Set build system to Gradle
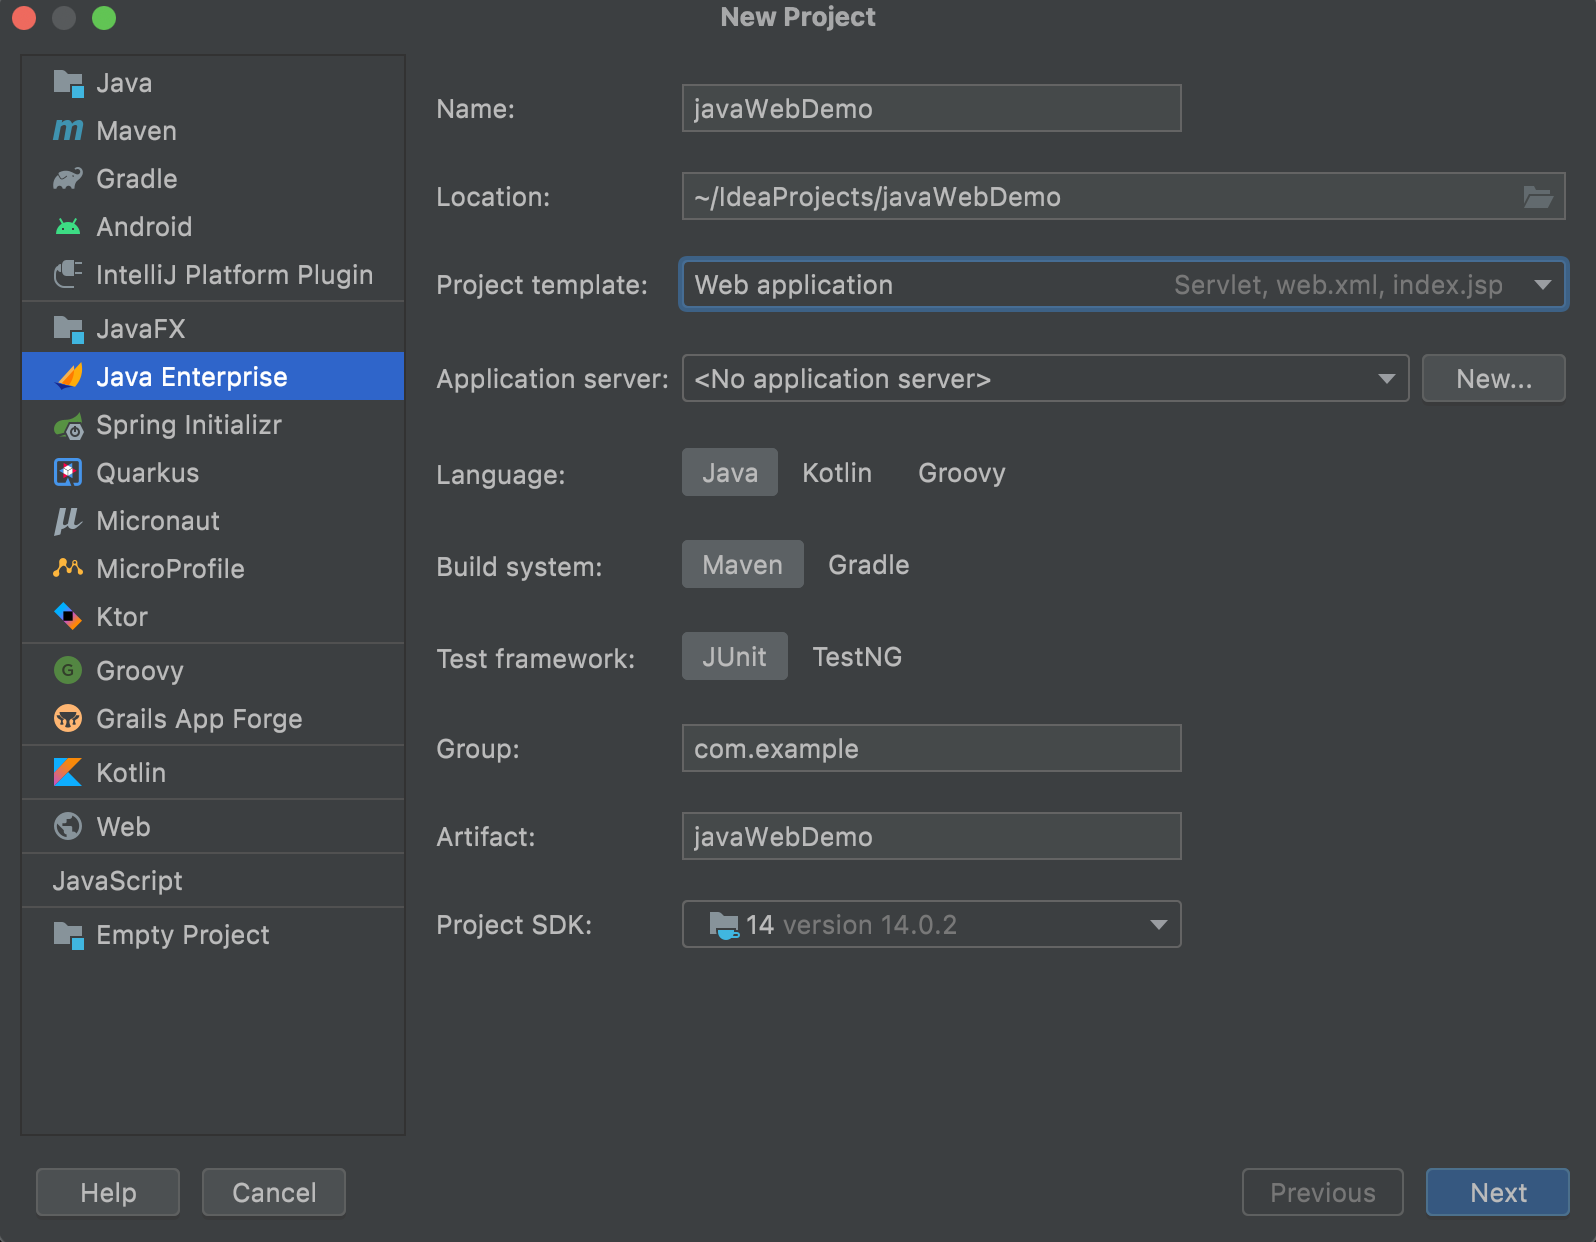1596x1242 pixels. pyautogui.click(x=868, y=565)
